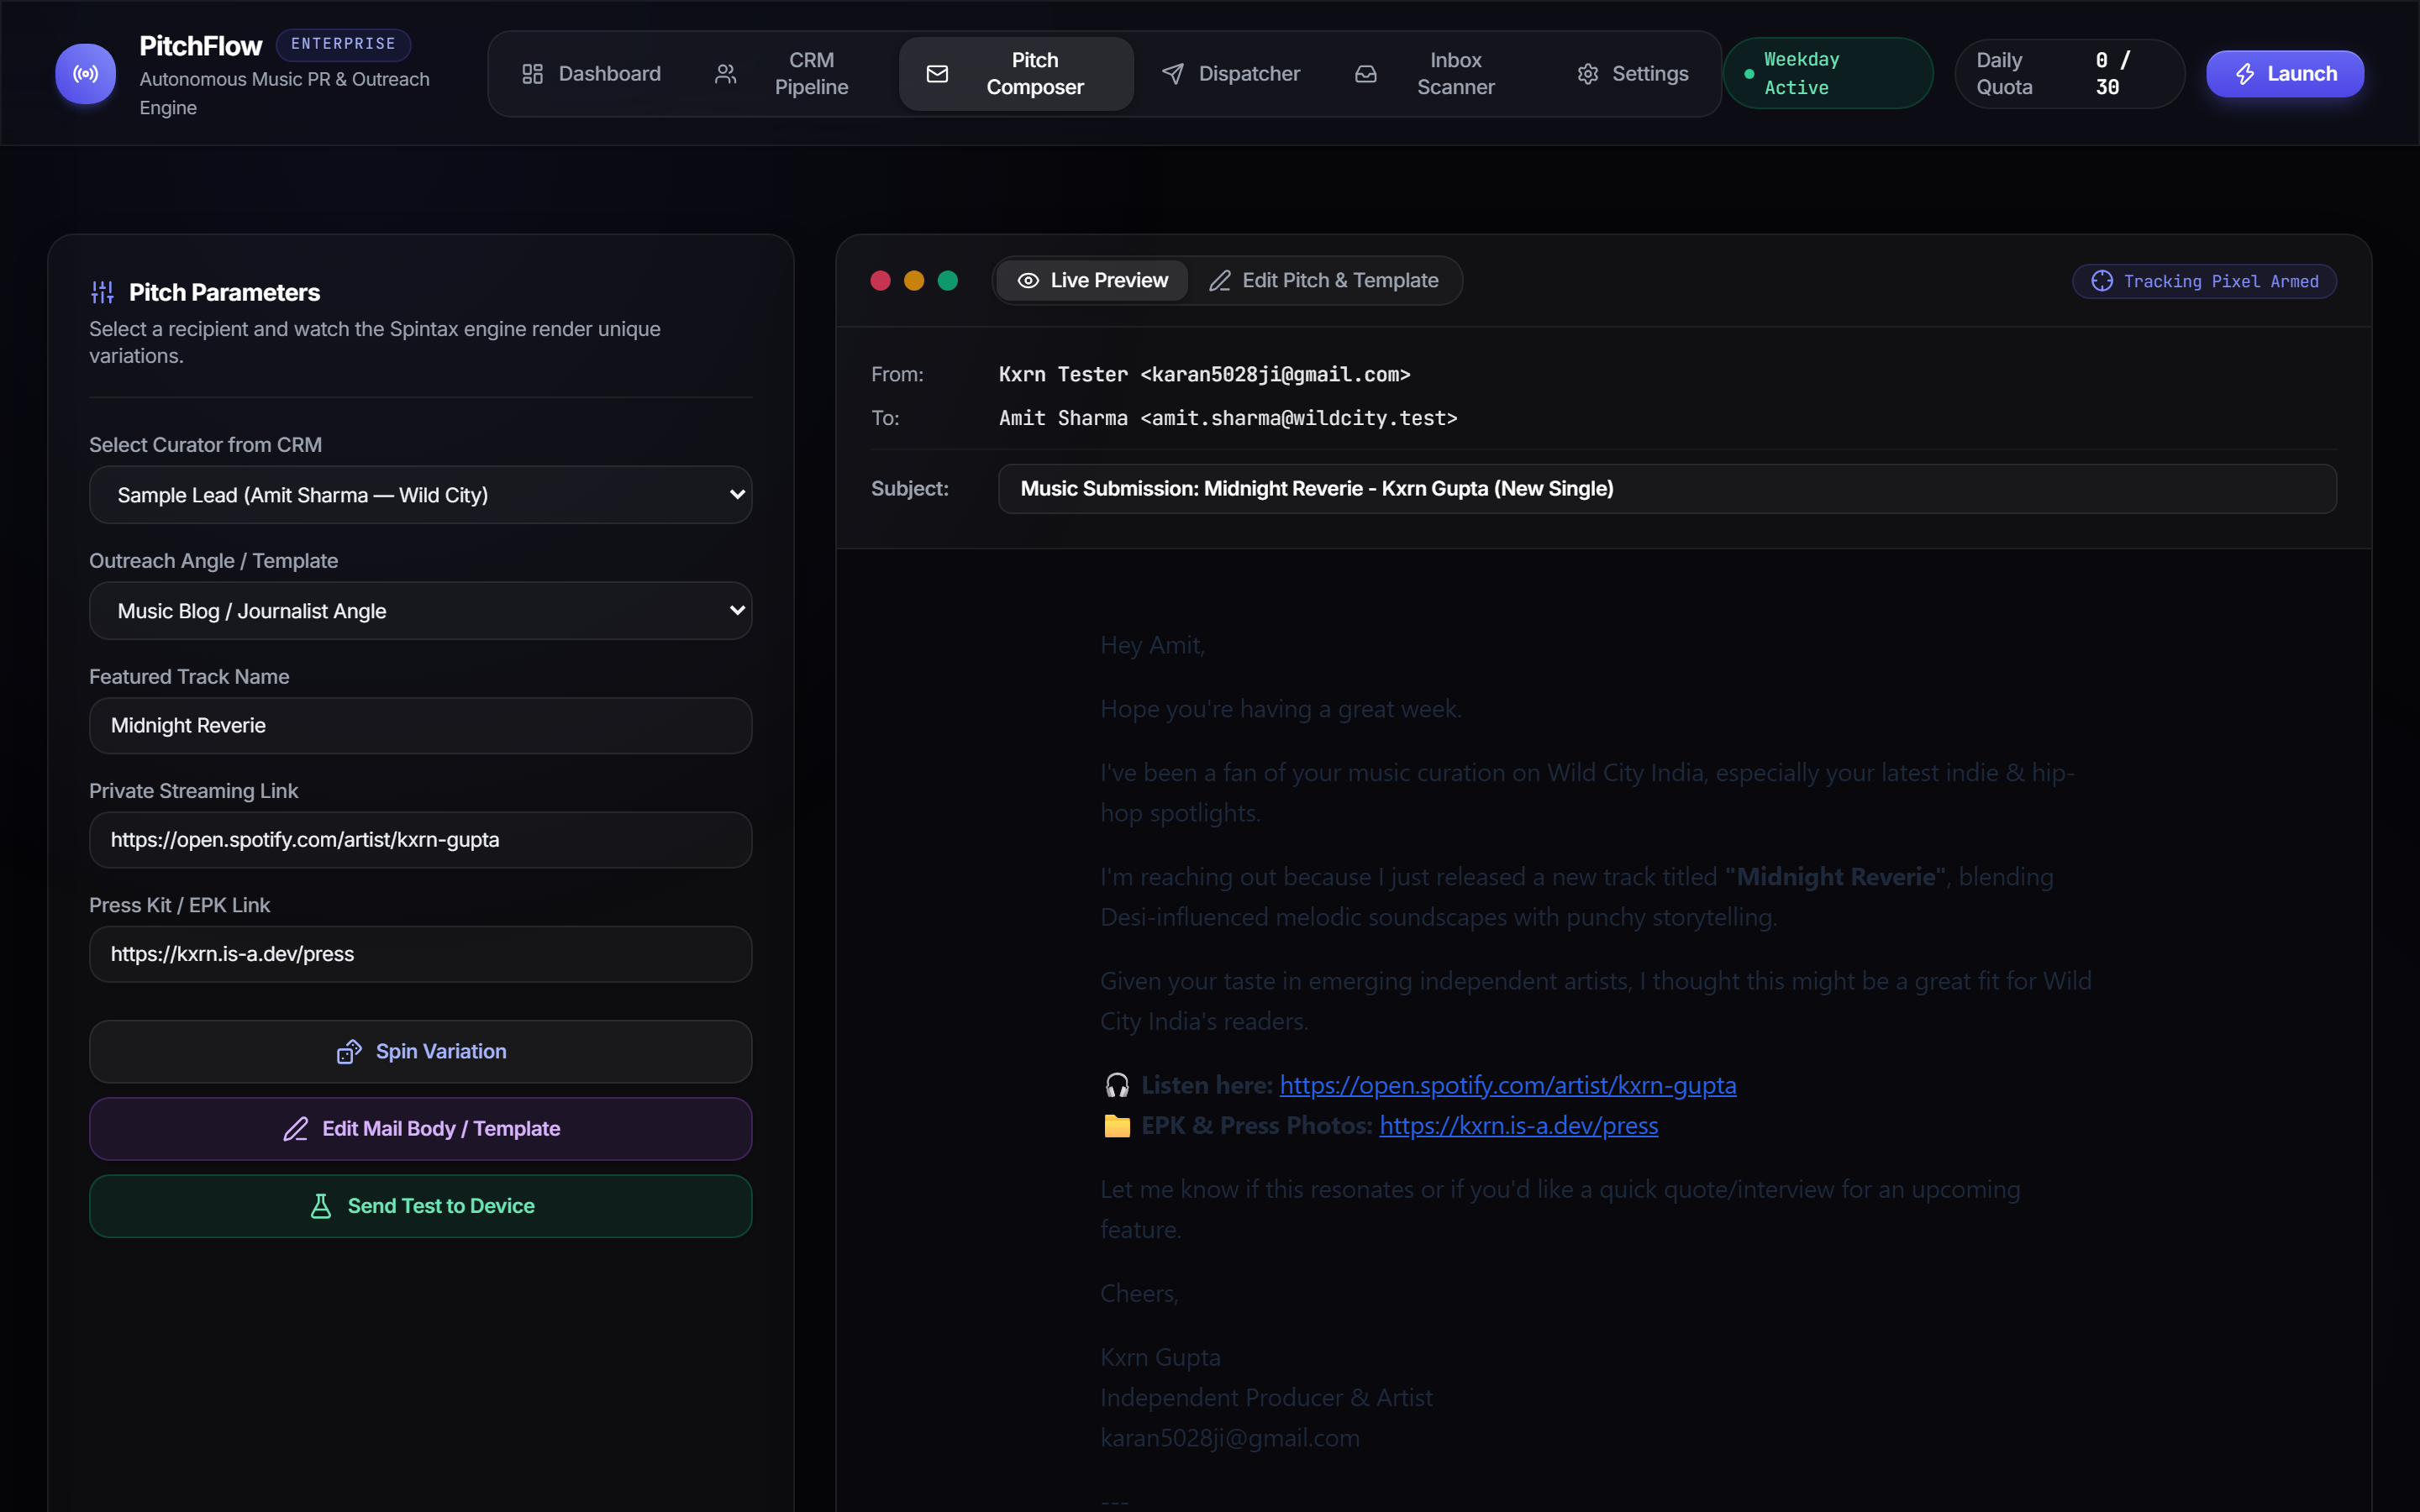The image size is (2420, 1512).
Task: Open the Spotify artist link in preview
Action: point(1507,1085)
